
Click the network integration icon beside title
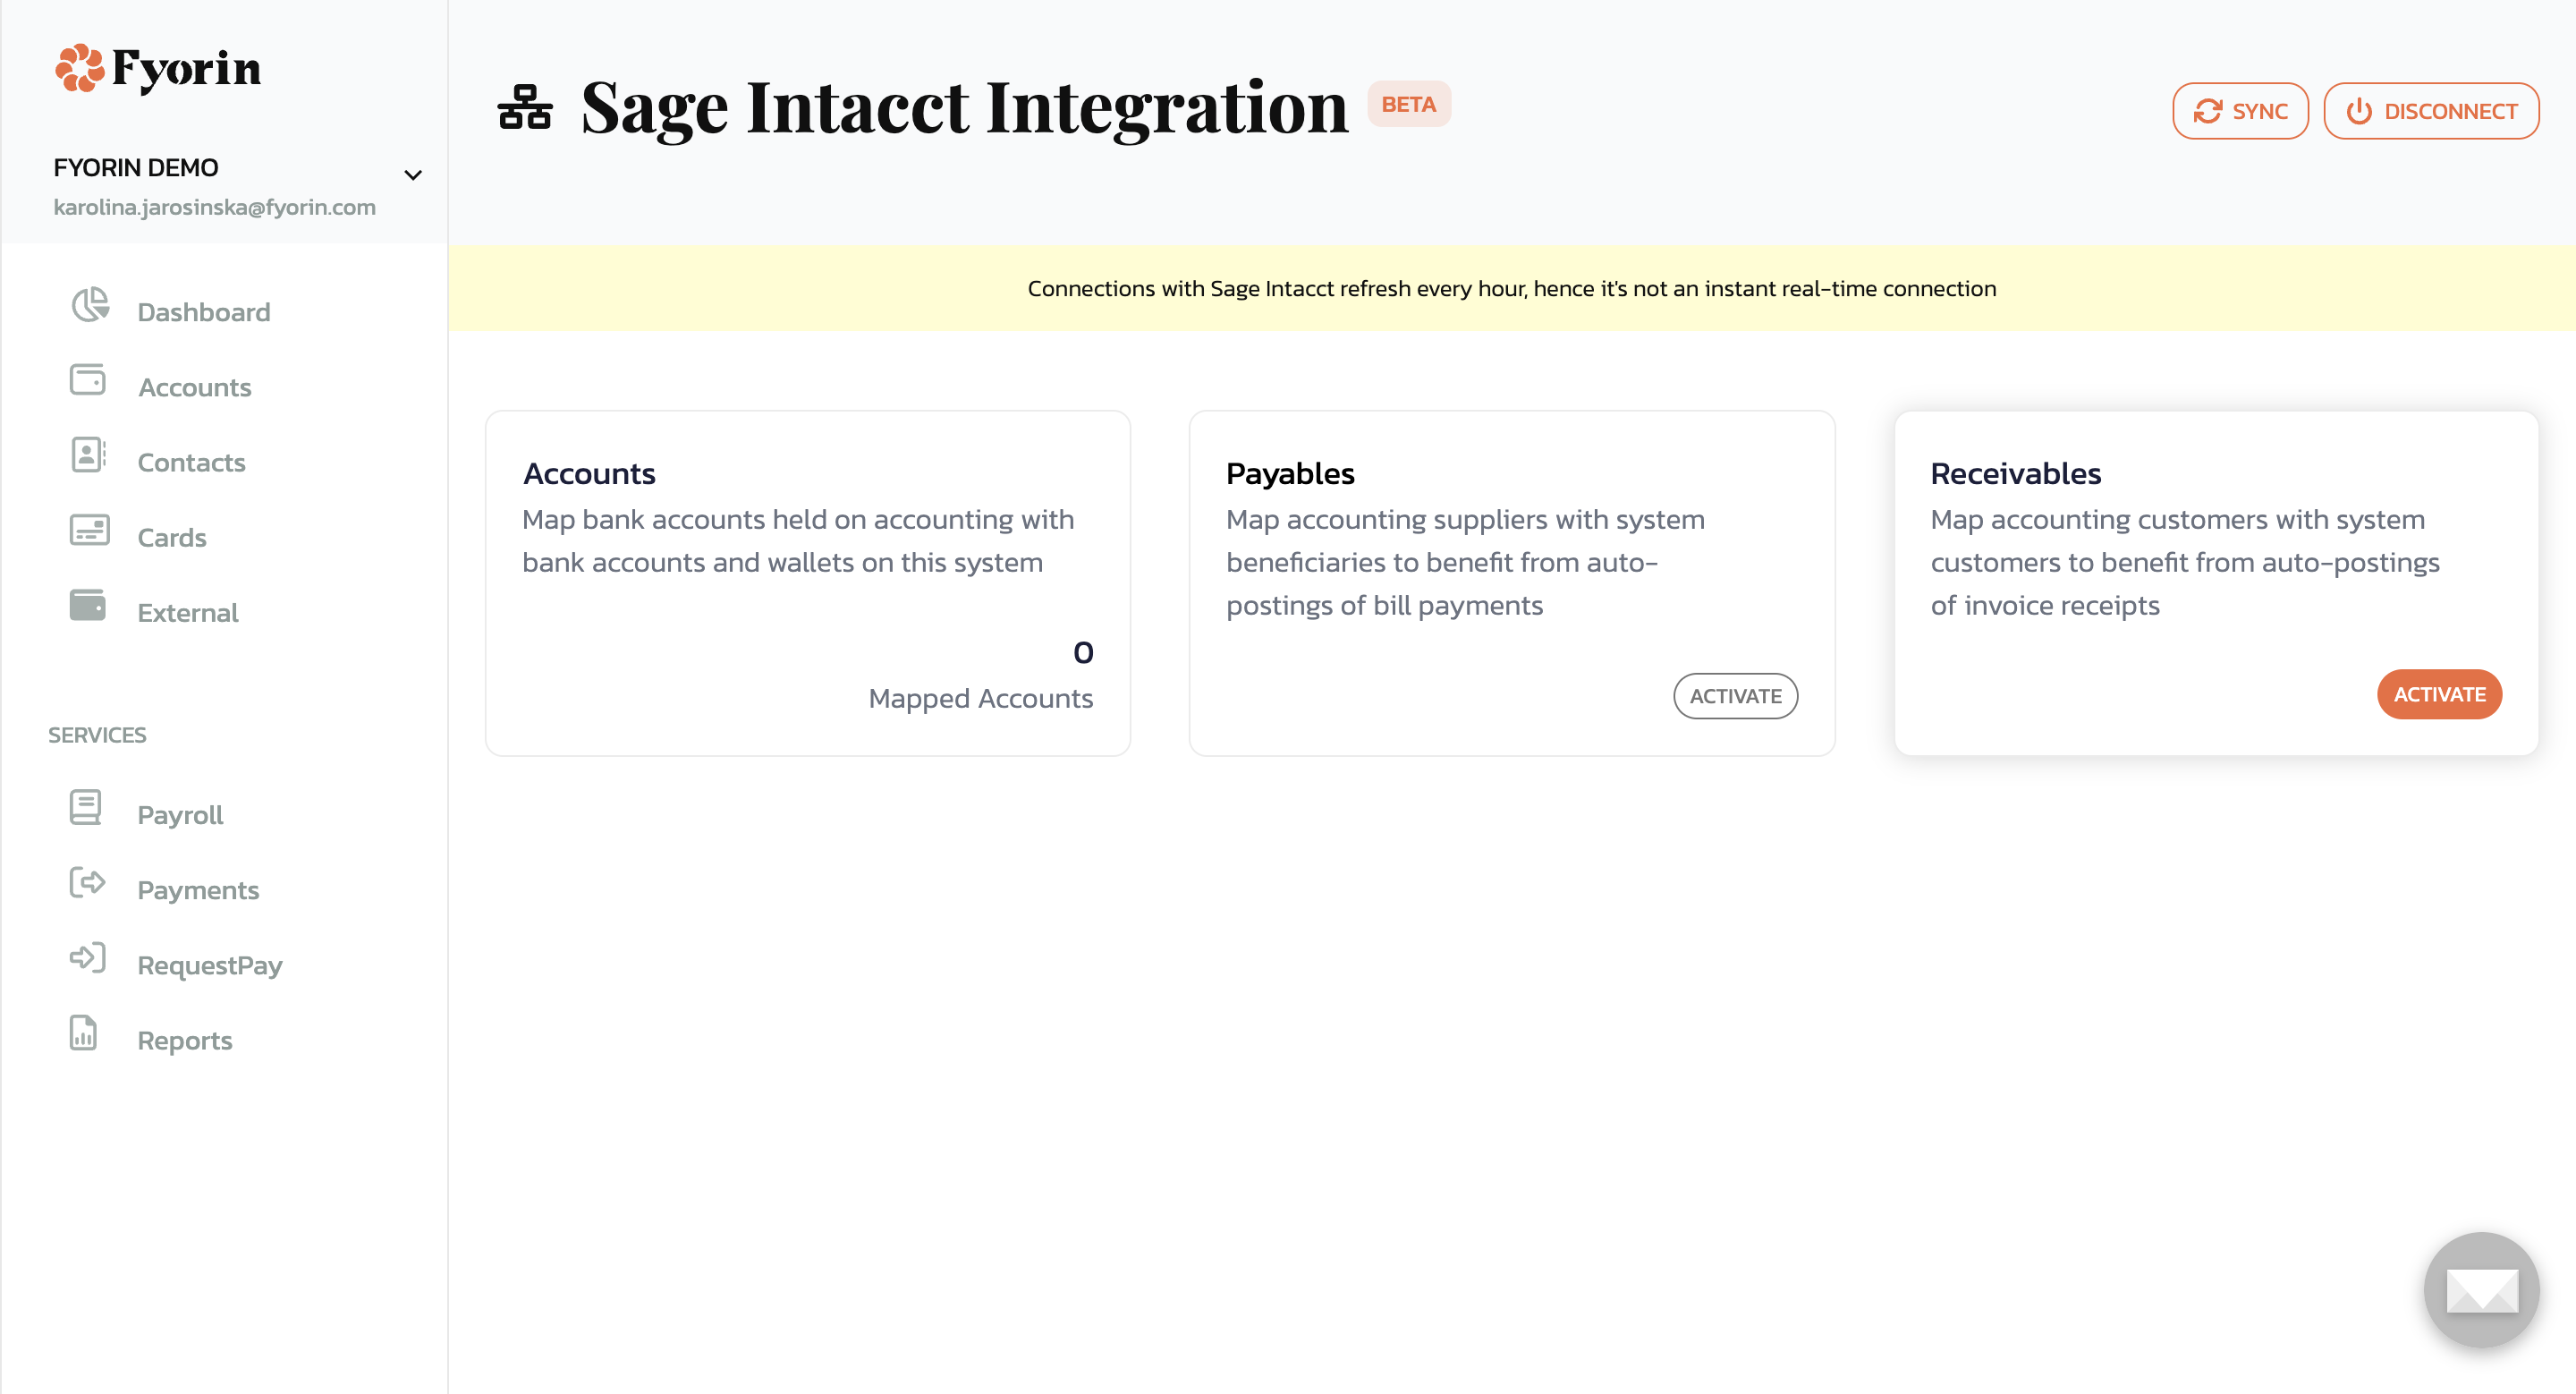[x=525, y=108]
